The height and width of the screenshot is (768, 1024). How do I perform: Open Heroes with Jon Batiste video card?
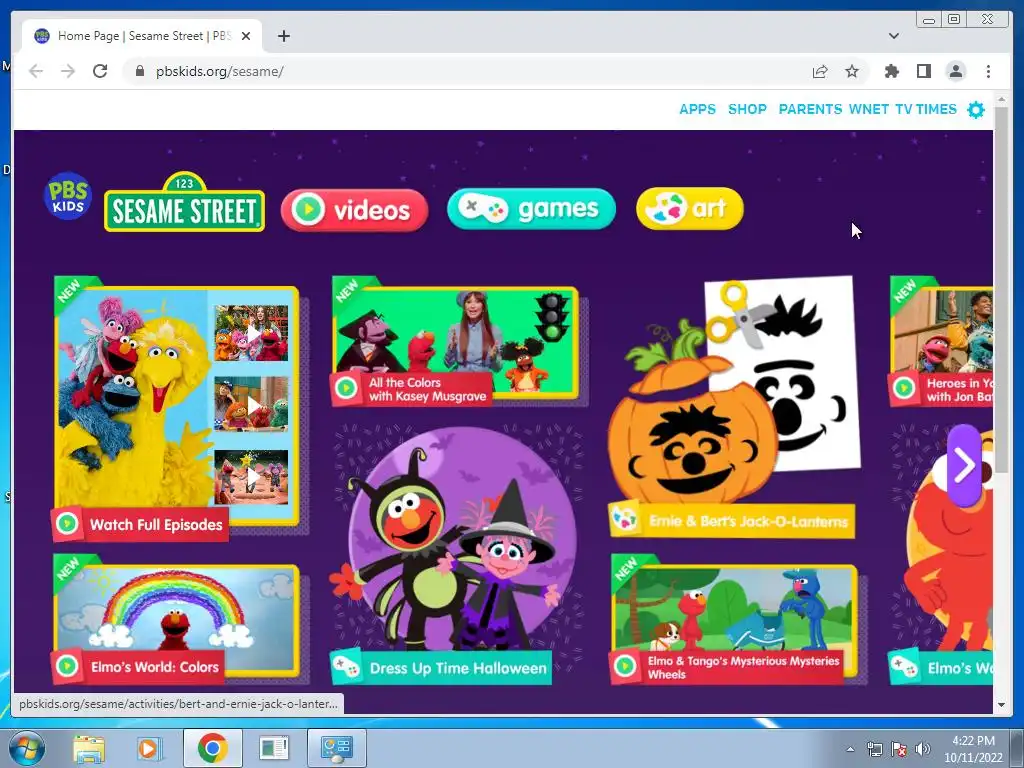point(941,342)
